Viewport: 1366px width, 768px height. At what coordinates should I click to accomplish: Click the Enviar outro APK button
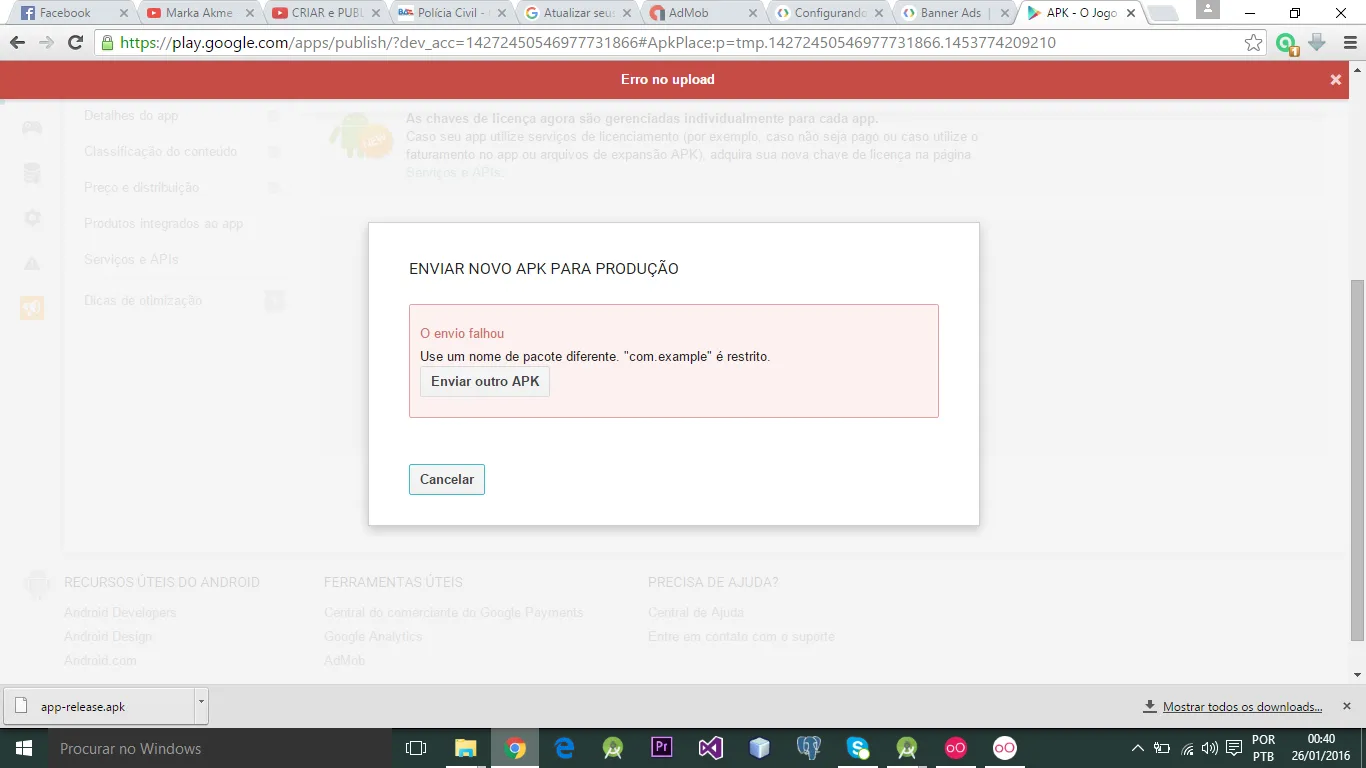click(485, 382)
